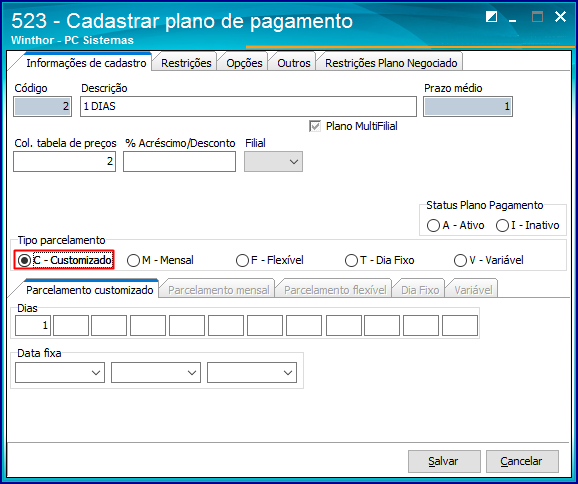
Task: Maximize the 523 window
Action: coord(537,17)
